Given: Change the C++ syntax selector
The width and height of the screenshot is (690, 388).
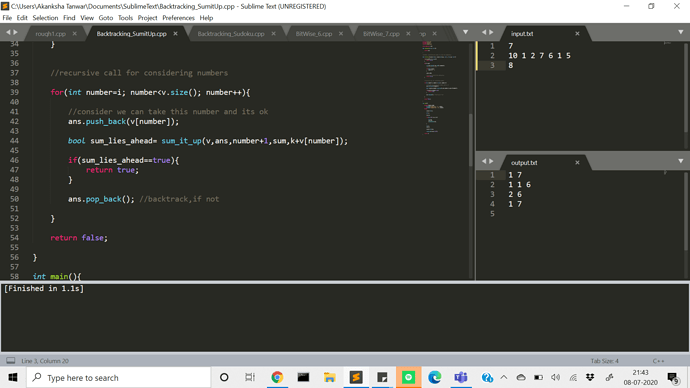Looking at the screenshot, I should click(658, 361).
